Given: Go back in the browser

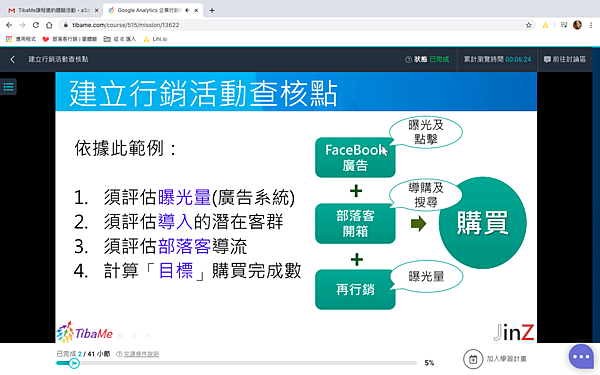Looking at the screenshot, I should tap(9, 25).
